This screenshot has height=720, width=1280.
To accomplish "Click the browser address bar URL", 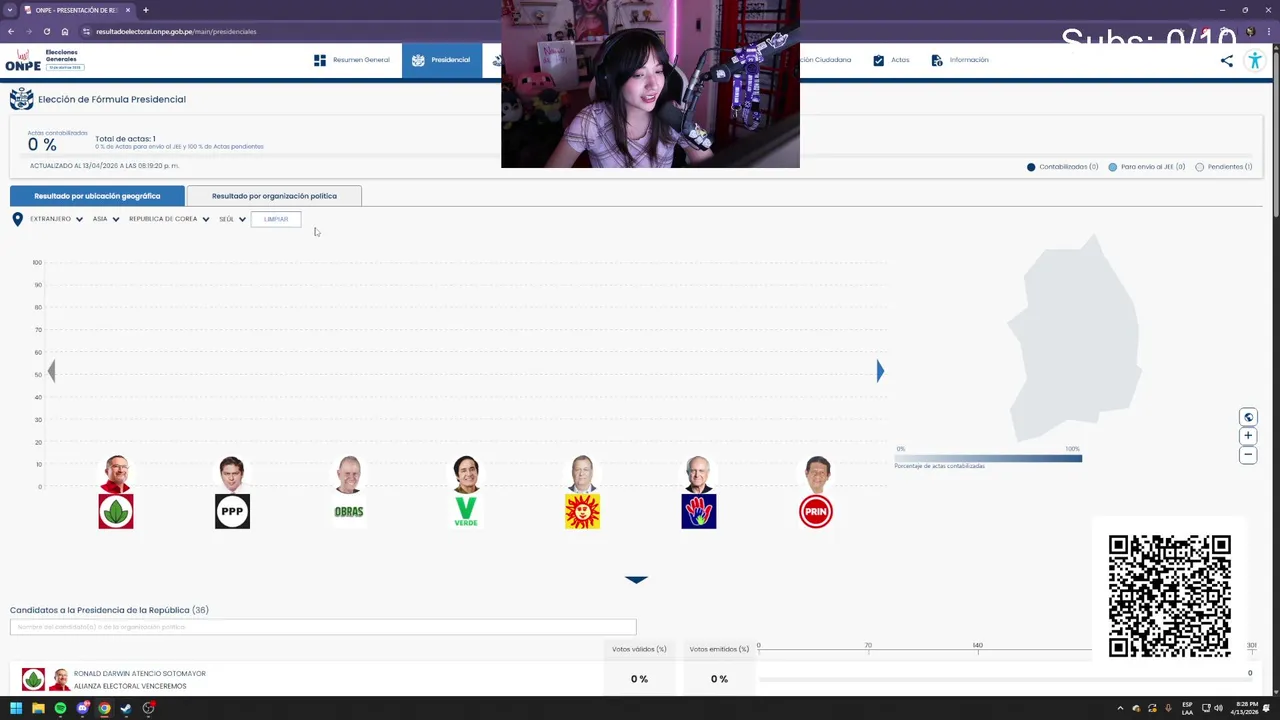I will [176, 31].
